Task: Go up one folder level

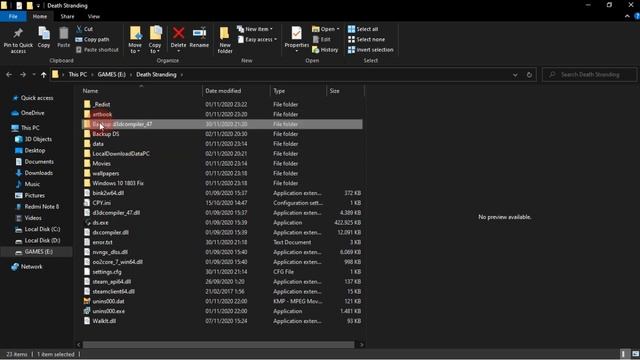Action: (43, 75)
